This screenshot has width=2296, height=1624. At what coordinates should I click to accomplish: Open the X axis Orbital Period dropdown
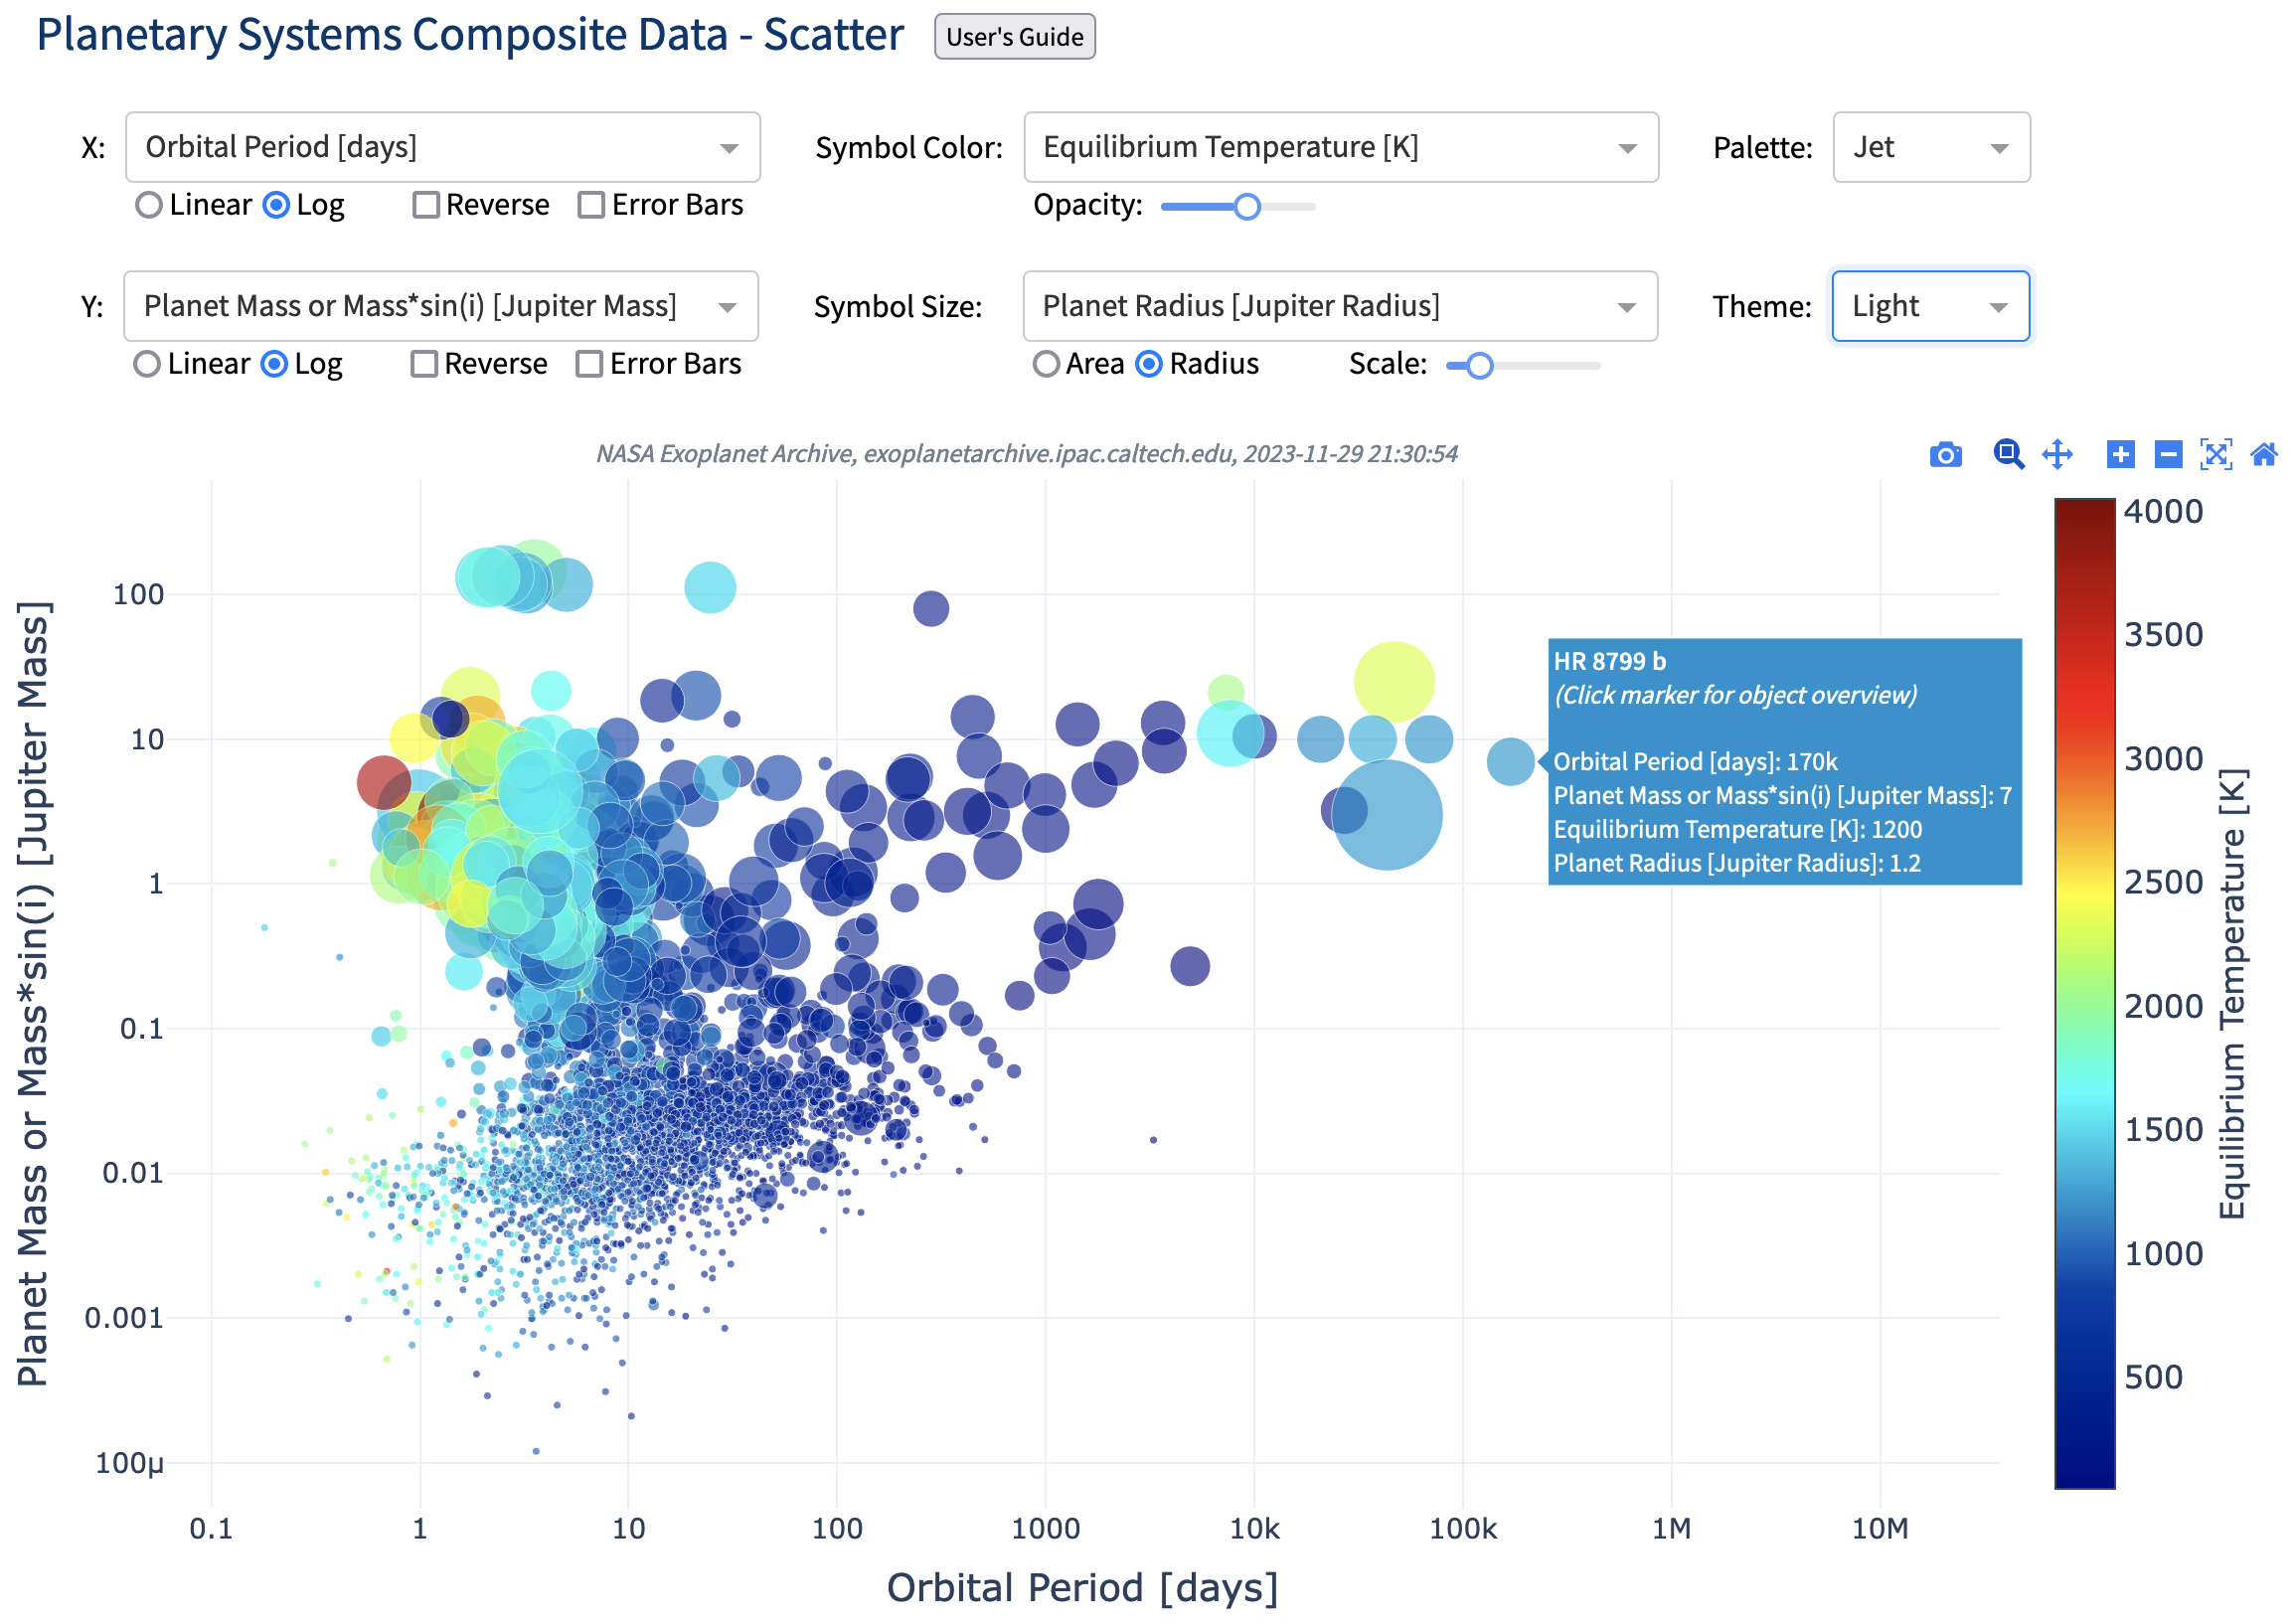point(442,147)
